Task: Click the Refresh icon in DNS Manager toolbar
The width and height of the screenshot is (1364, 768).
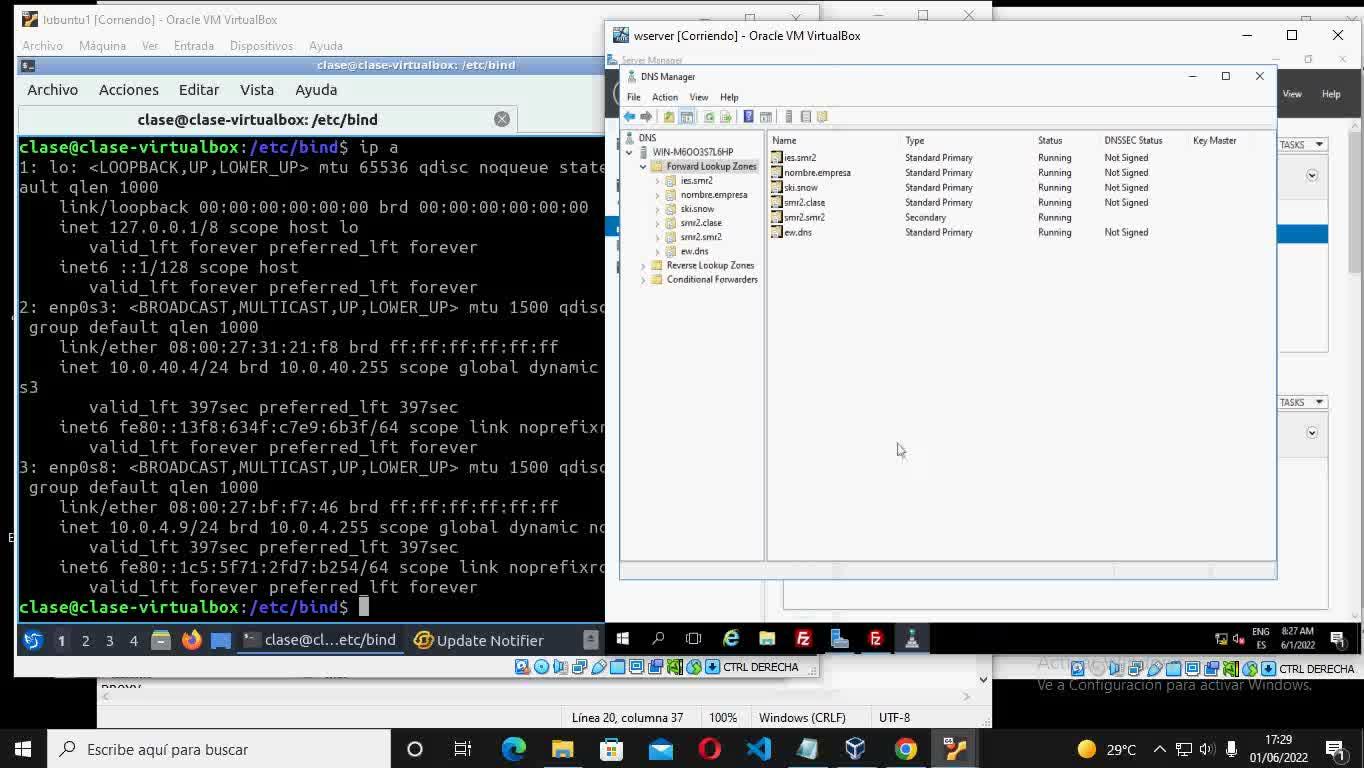Action: [x=709, y=117]
